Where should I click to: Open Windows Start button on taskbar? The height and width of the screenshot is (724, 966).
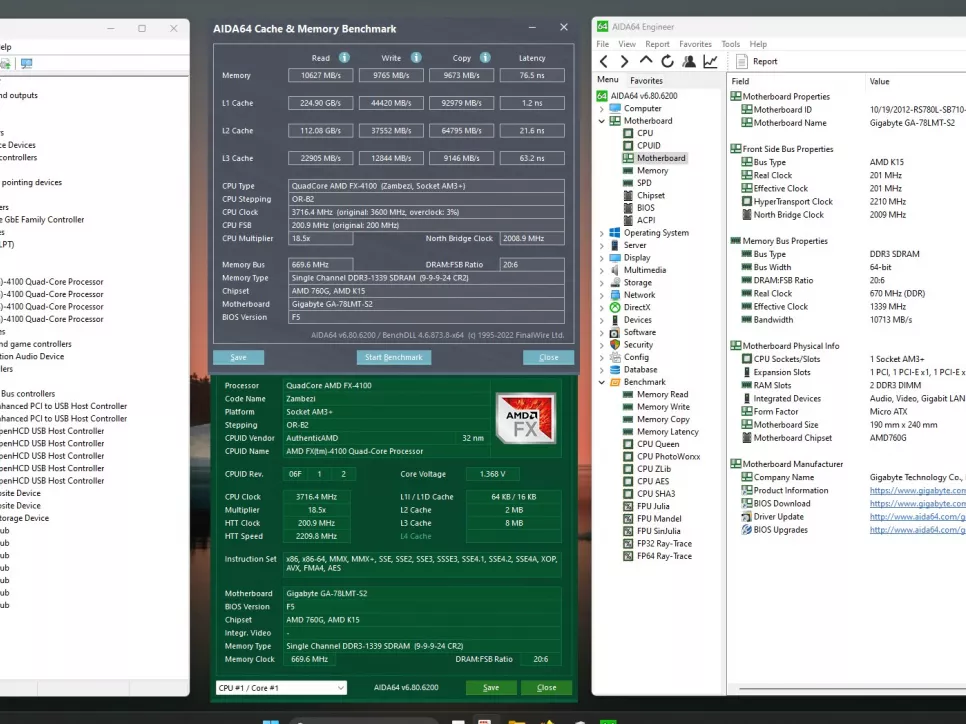click(270, 722)
